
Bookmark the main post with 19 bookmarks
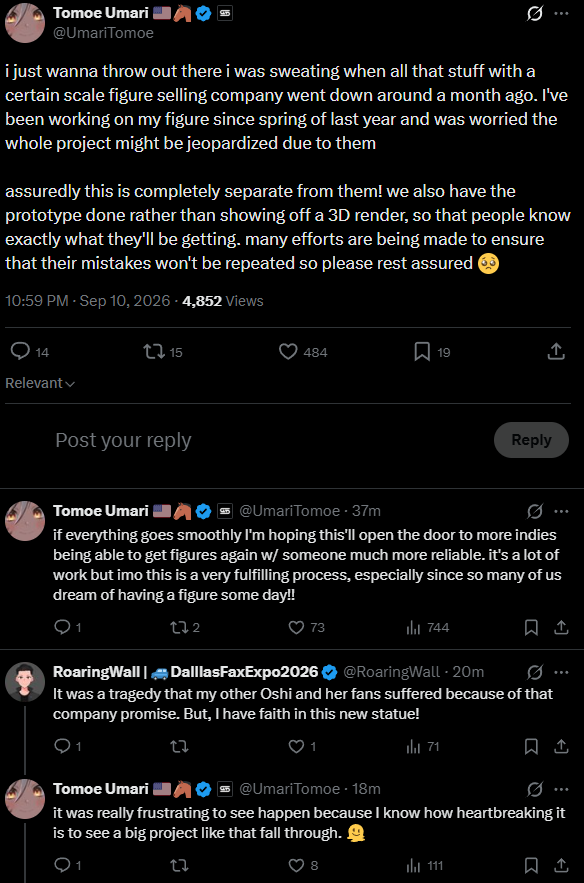pos(432,352)
